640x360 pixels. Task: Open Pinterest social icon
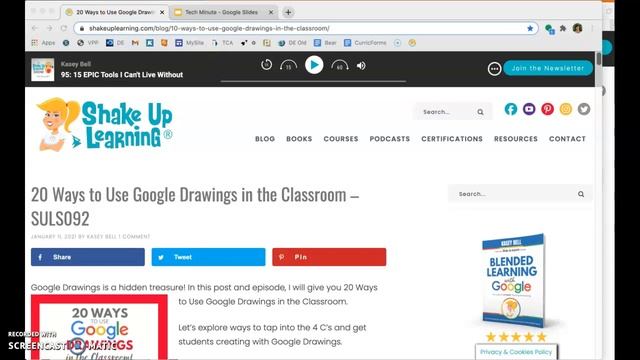tap(547, 109)
